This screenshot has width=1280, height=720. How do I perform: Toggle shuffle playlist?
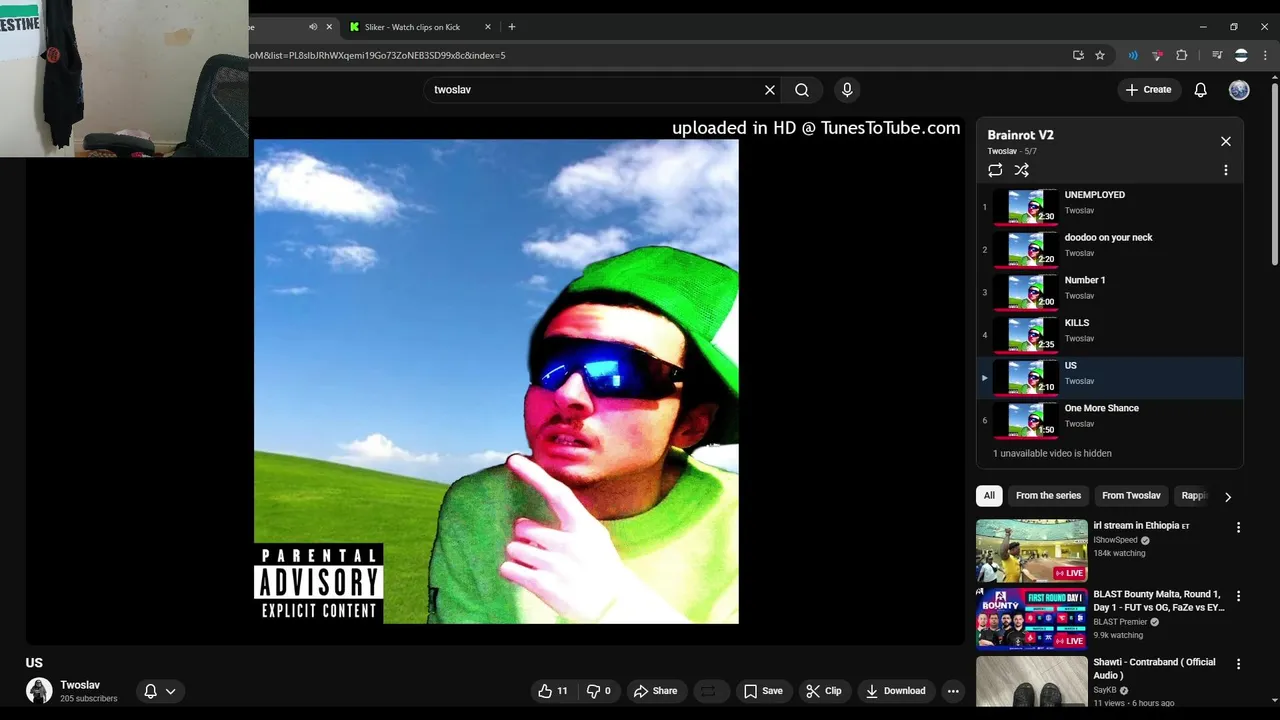tap(1022, 170)
